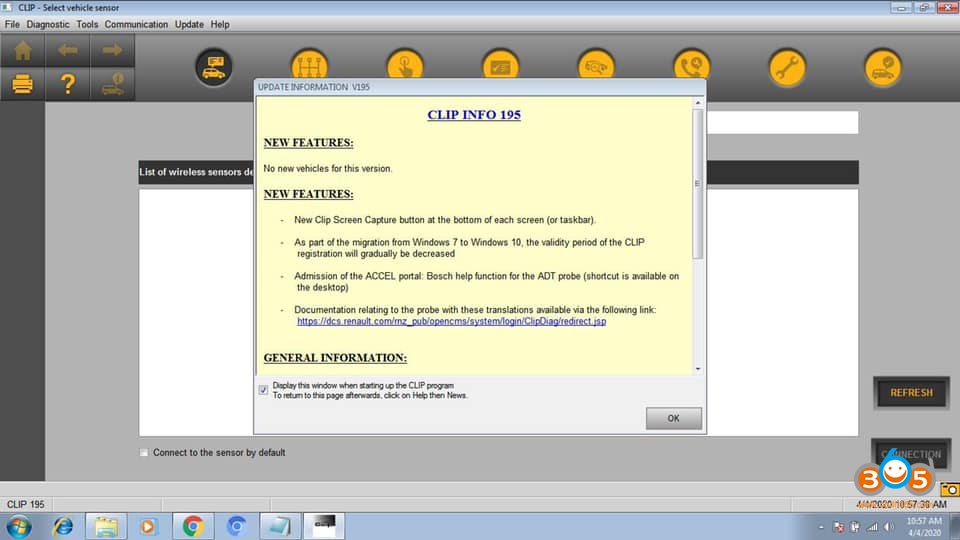Click the volume speaker tray icon
The width and height of the screenshot is (960, 540).
tap(889, 527)
